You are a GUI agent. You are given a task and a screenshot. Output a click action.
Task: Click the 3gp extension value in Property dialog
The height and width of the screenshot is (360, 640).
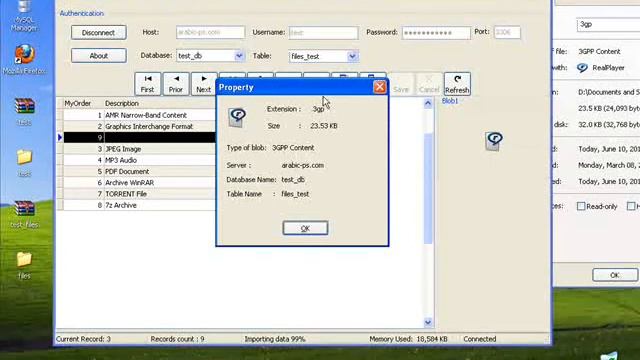318,109
